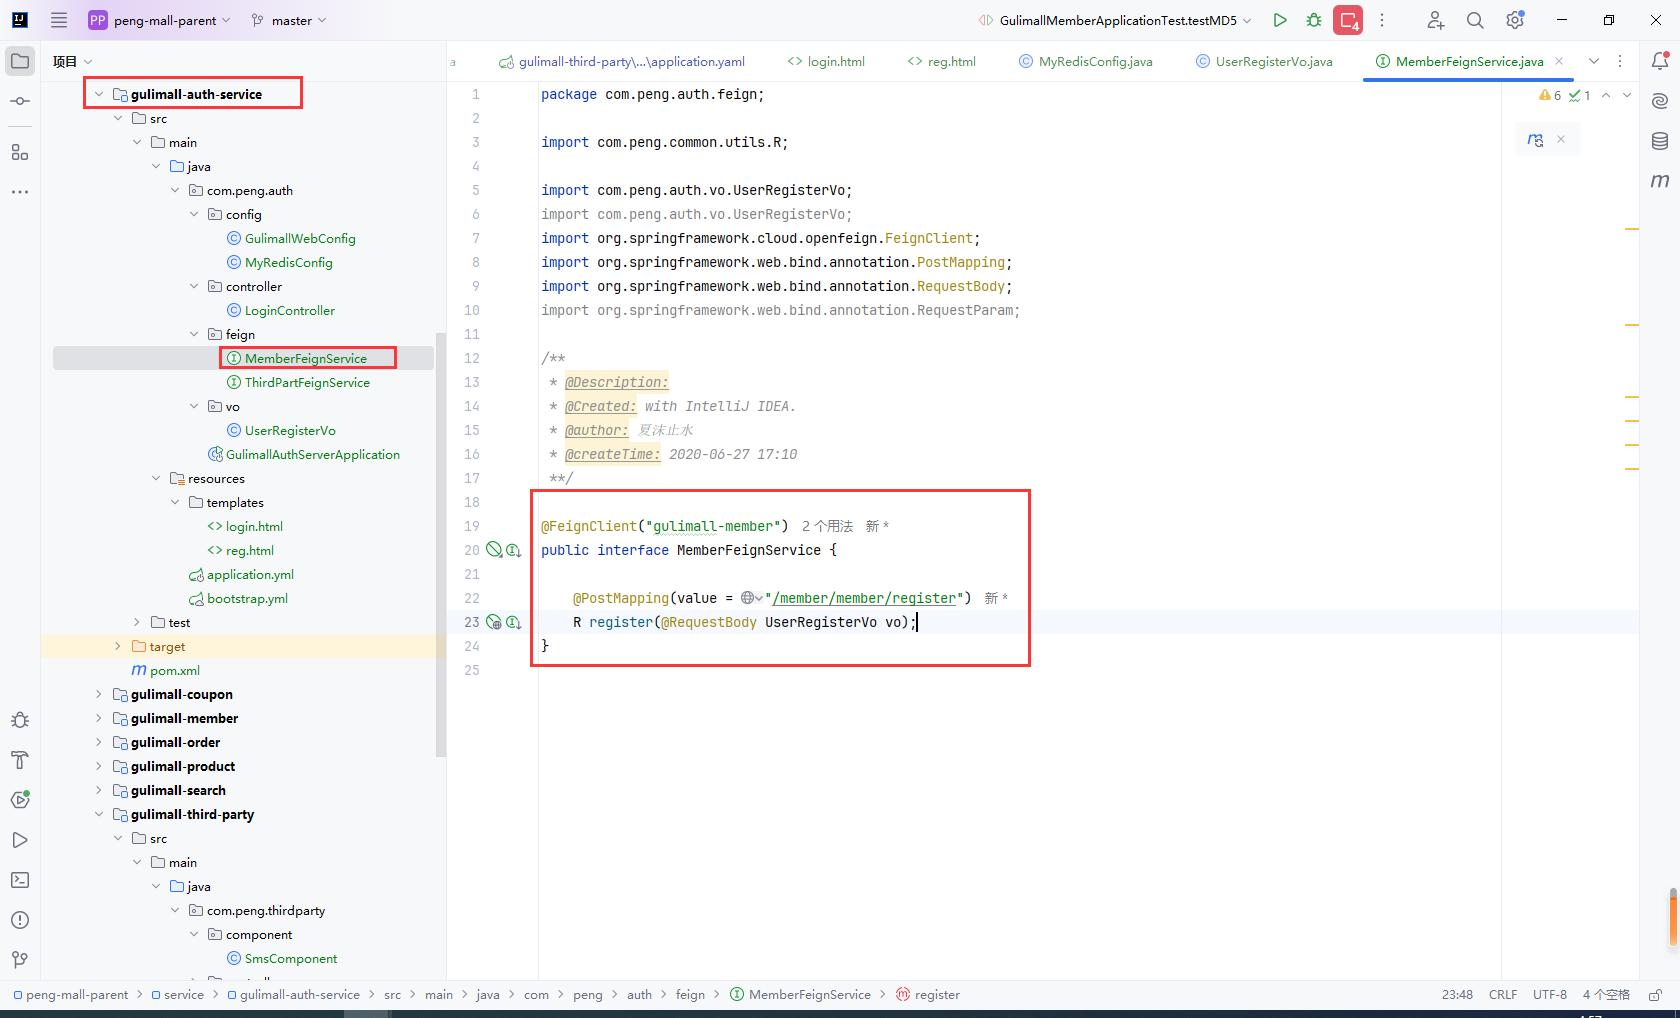Click translate floating toolbar icon in editor
The width and height of the screenshot is (1680, 1018).
1536,140
